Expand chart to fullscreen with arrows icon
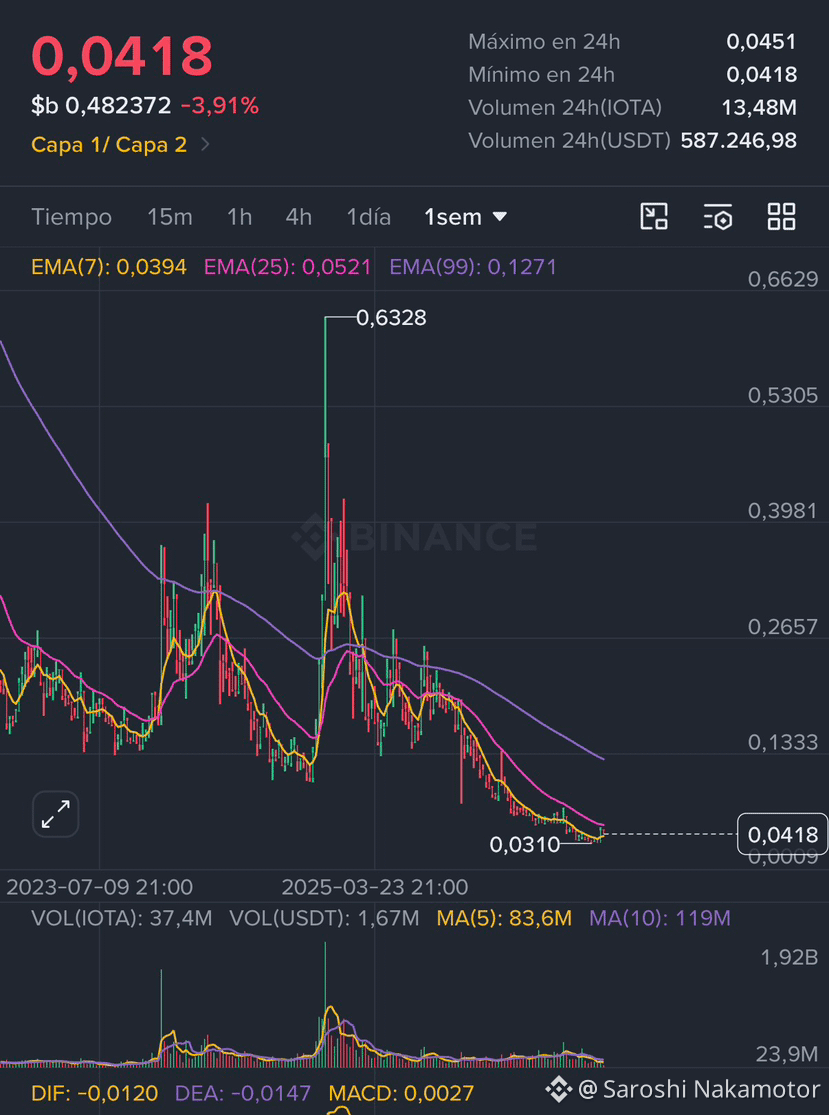Screen dimensions: 829x1115 [x=55, y=814]
